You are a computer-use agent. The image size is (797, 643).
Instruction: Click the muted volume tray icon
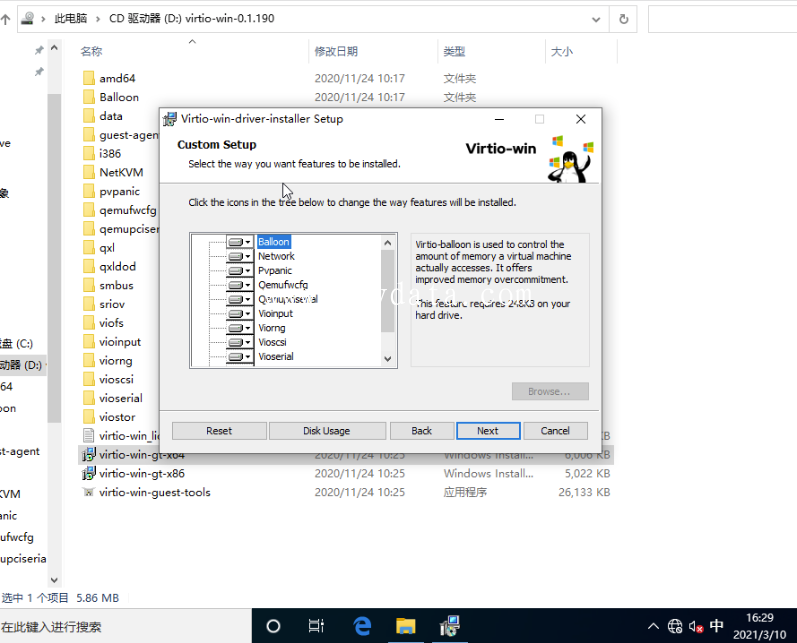[695, 626]
